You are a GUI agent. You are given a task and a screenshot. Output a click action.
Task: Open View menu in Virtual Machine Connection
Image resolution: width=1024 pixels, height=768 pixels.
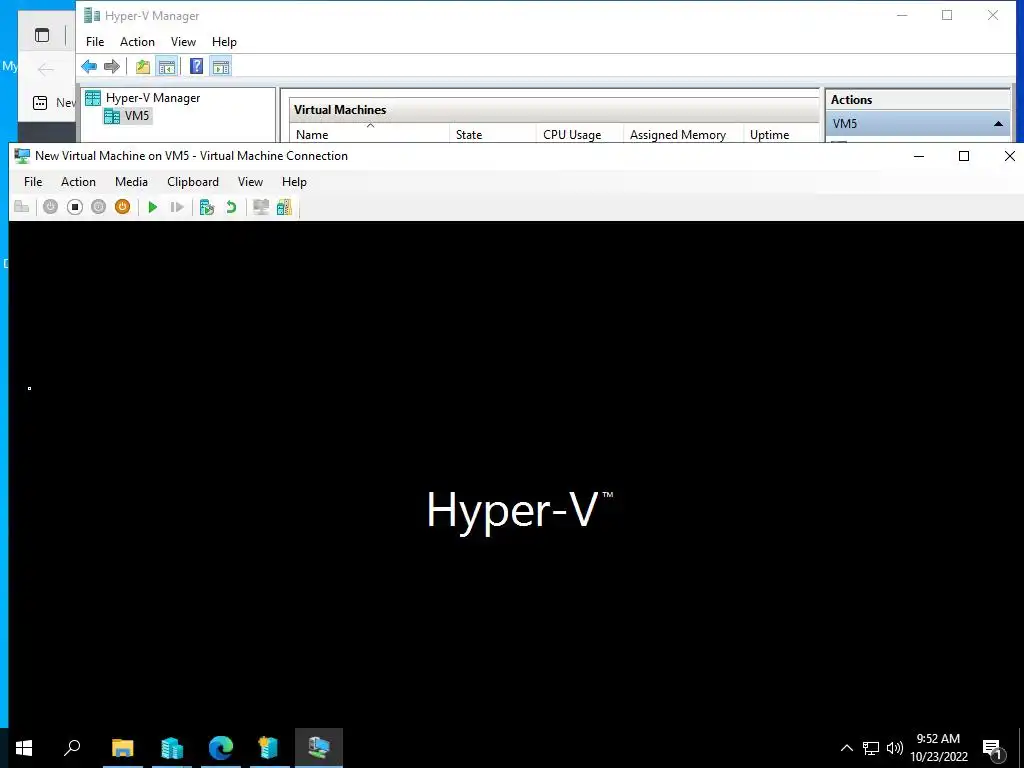(250, 182)
